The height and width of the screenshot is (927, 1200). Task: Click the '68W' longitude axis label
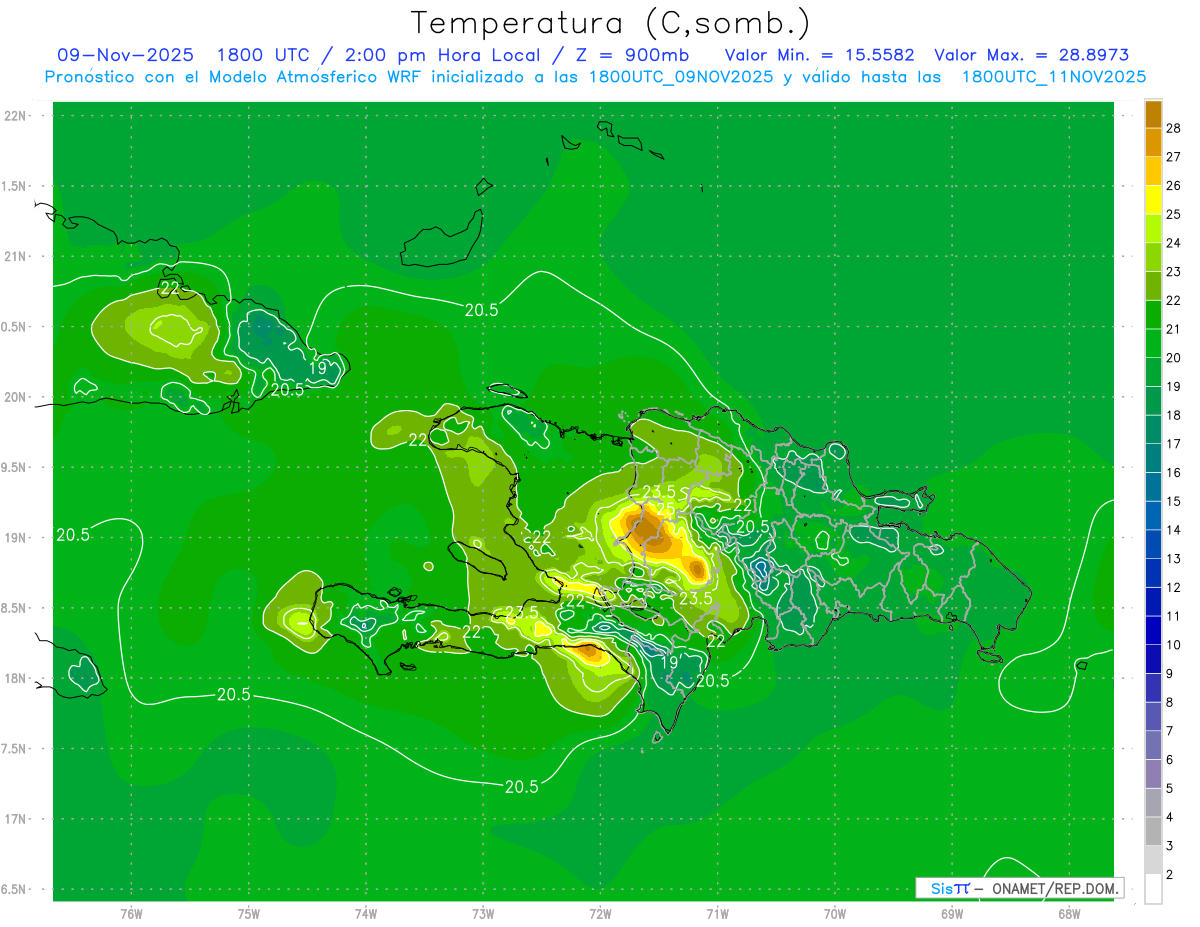[1069, 914]
